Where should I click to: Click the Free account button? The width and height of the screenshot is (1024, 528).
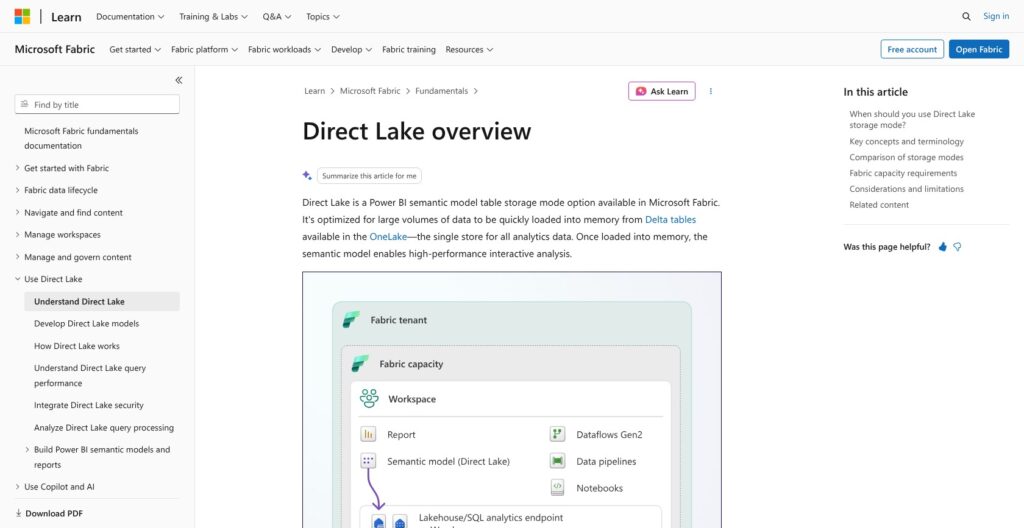[912, 49]
